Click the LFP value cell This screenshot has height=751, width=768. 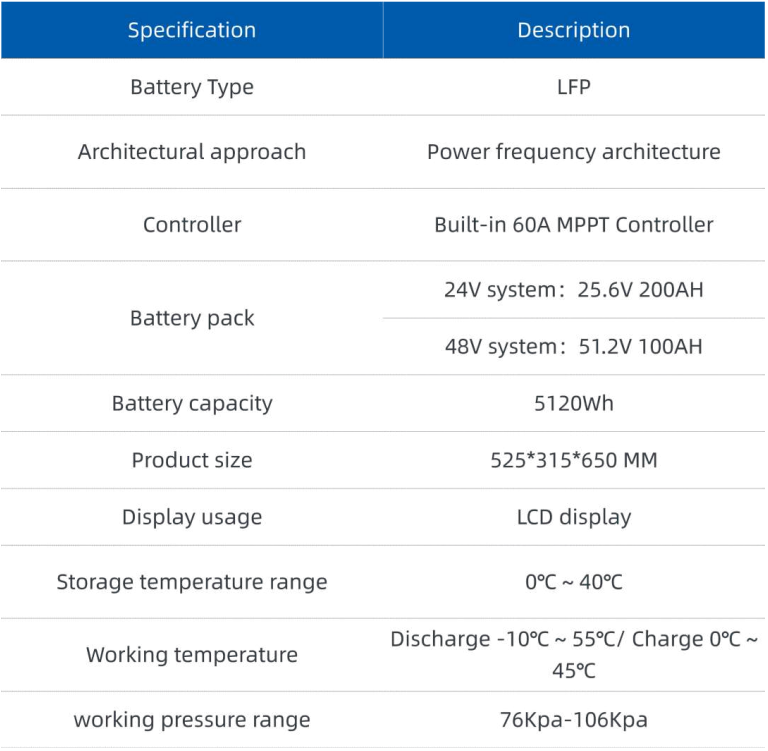574,87
